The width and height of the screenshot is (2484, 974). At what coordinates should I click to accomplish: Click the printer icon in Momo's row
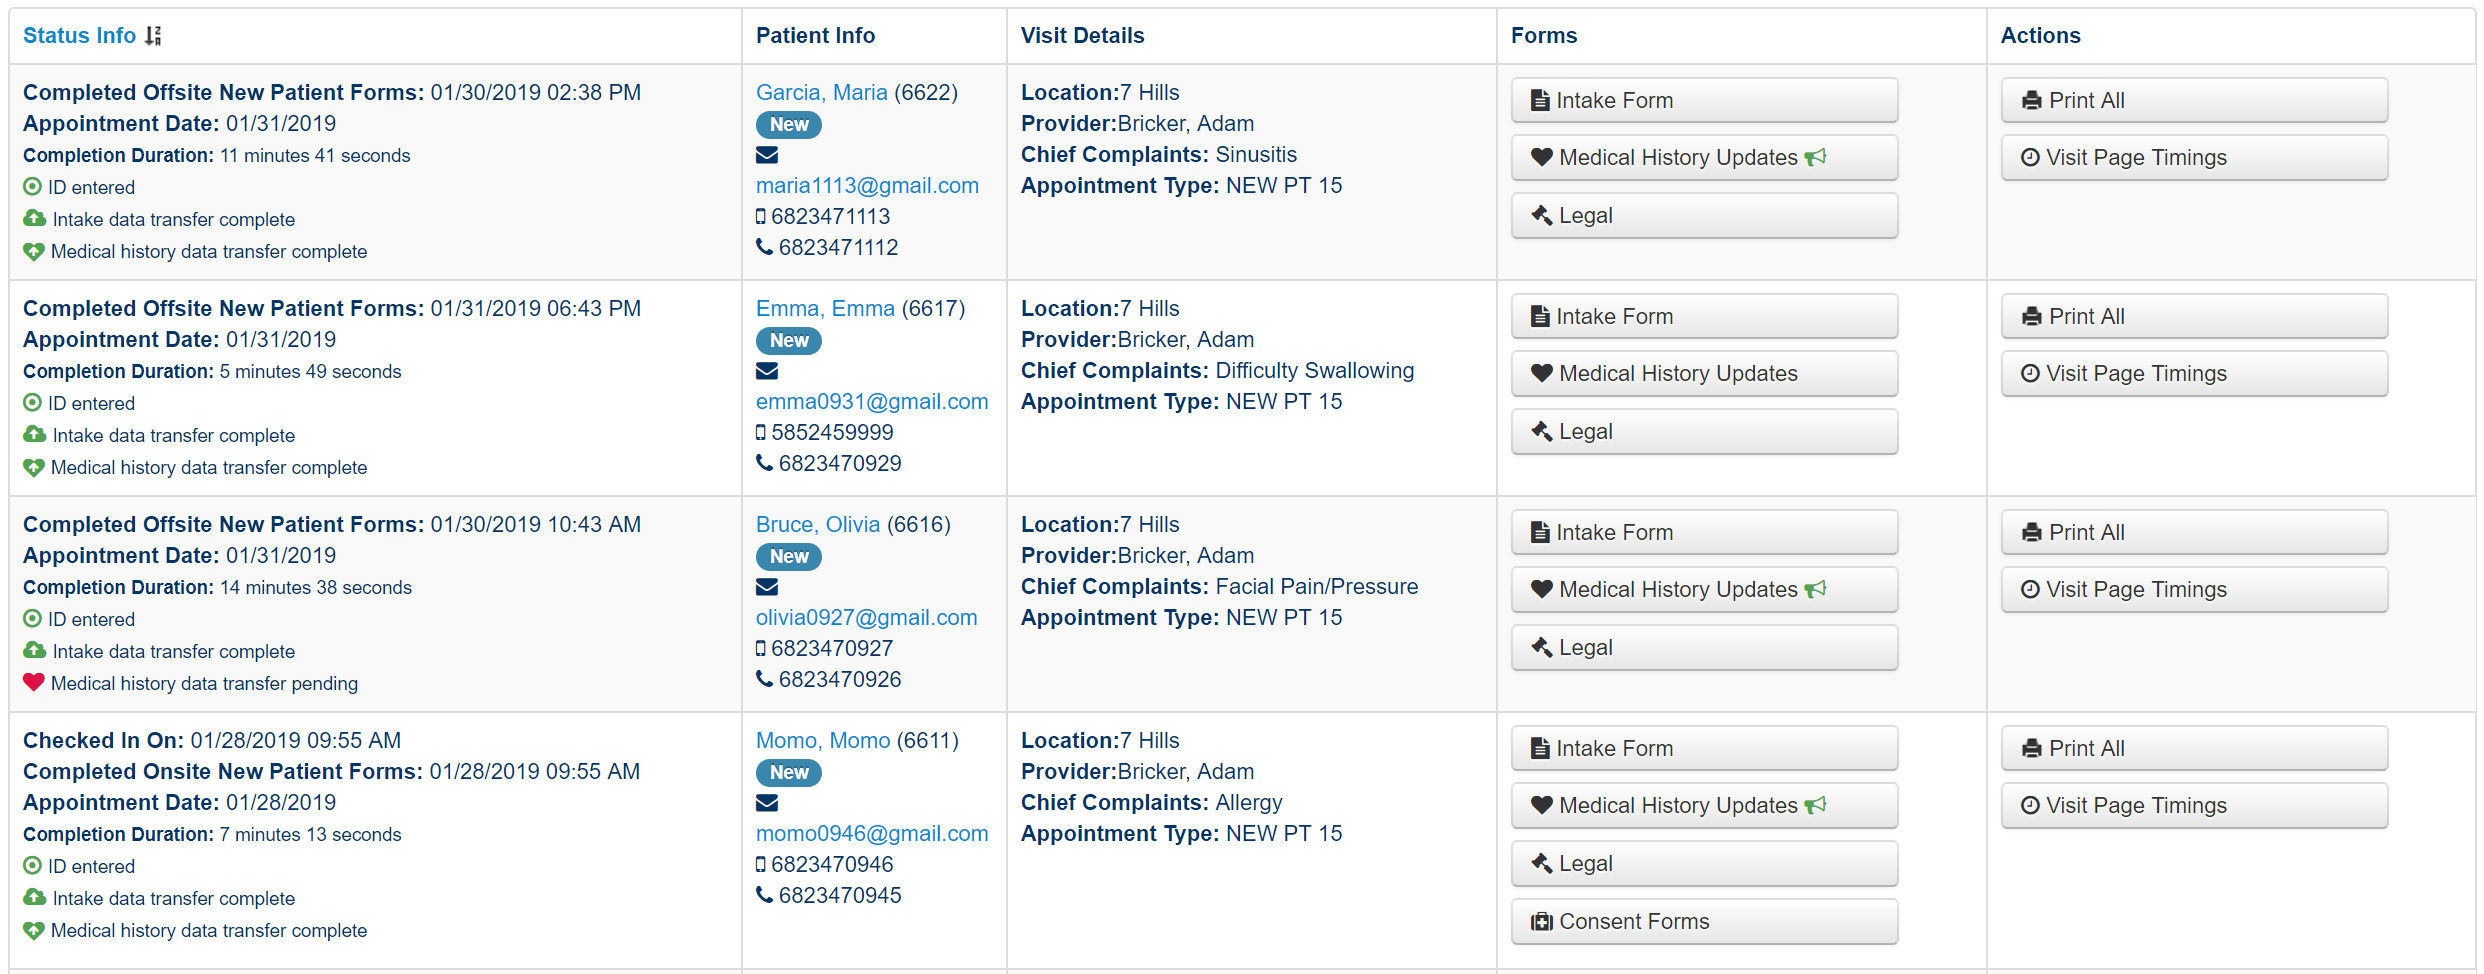2031,748
